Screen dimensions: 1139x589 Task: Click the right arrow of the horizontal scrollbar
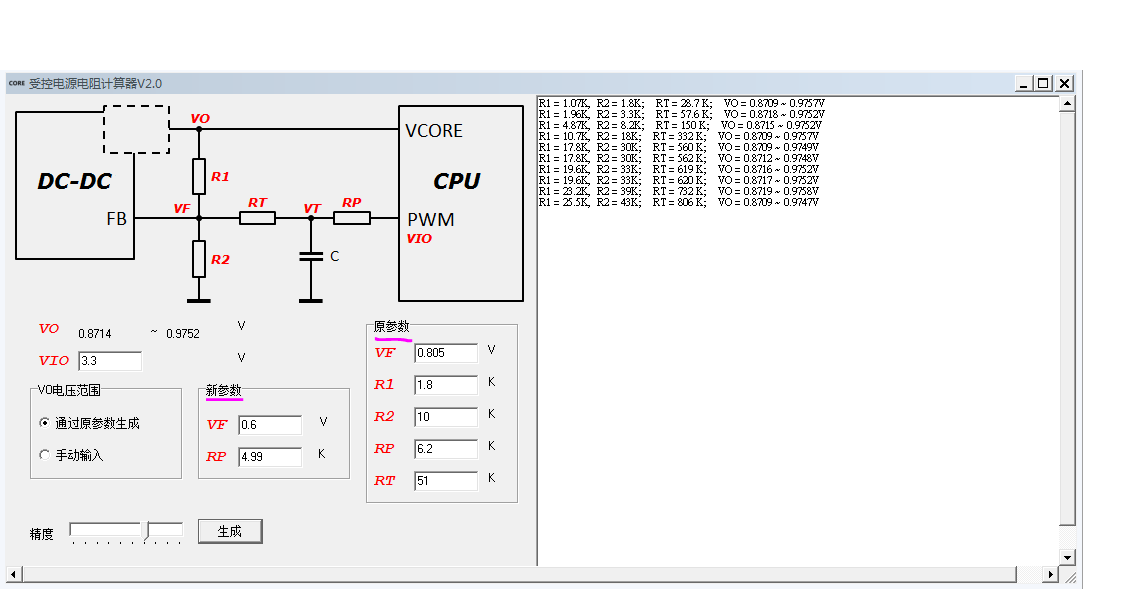(1052, 574)
